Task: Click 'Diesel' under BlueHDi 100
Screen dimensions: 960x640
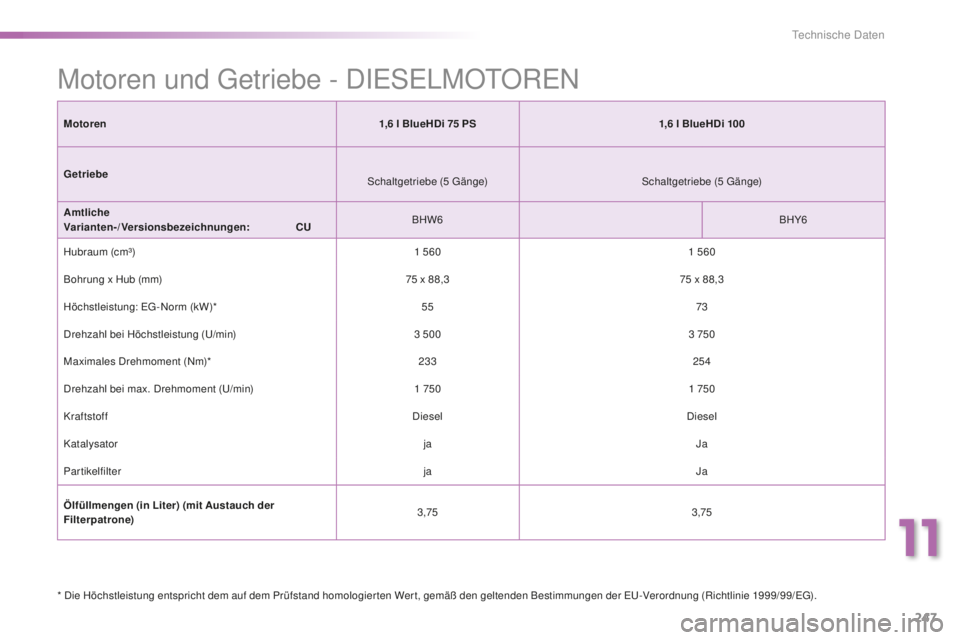Action: coord(702,416)
